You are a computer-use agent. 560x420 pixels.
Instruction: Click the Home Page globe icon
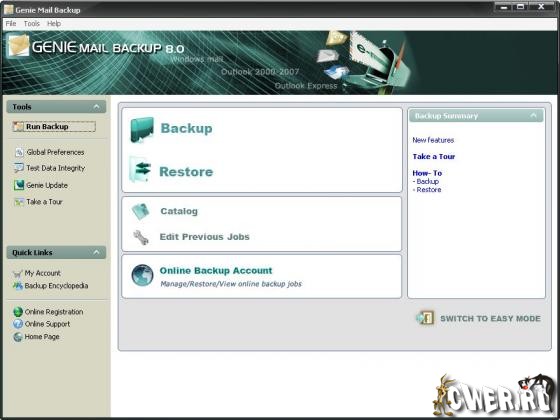point(18,337)
